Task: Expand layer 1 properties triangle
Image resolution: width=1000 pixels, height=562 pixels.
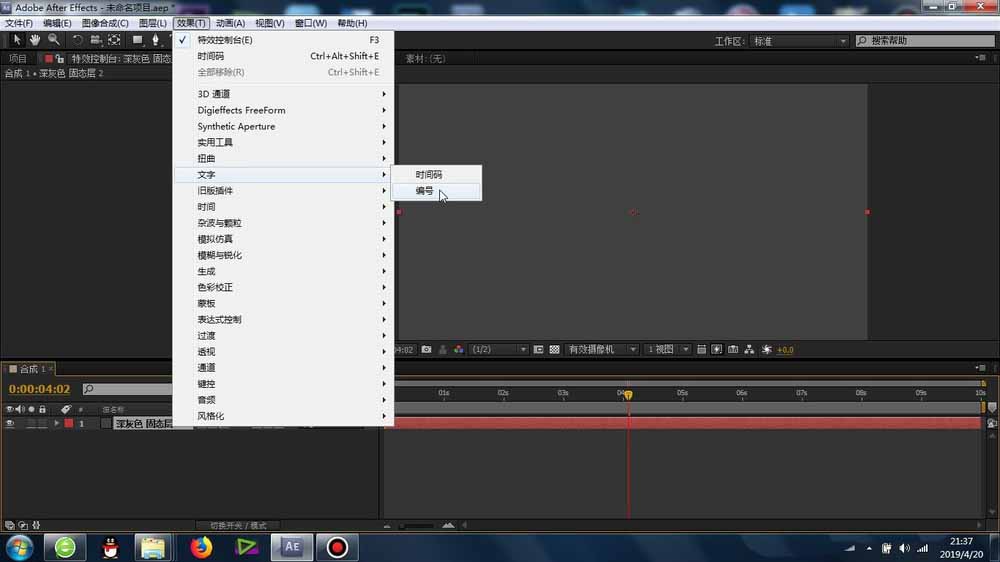Action: tap(57, 424)
